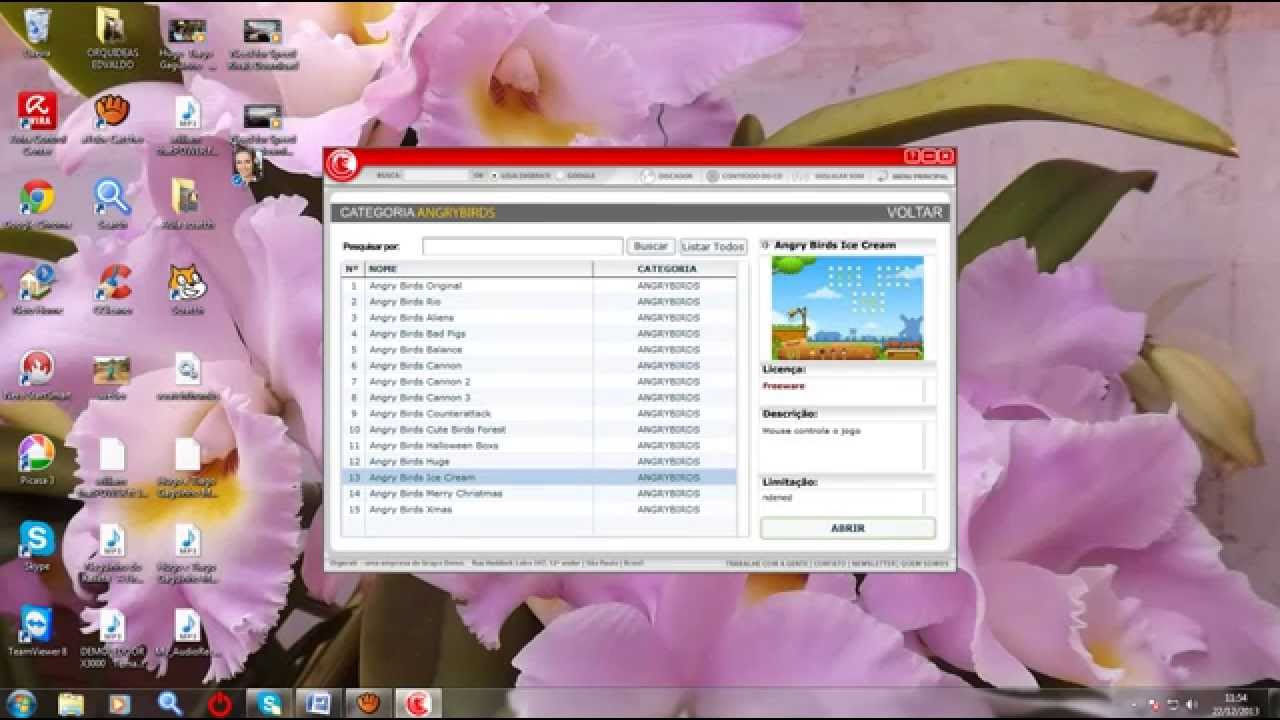The height and width of the screenshot is (720, 1280).
Task: Select Angry Birds Counterattack row
Action: 539,414
